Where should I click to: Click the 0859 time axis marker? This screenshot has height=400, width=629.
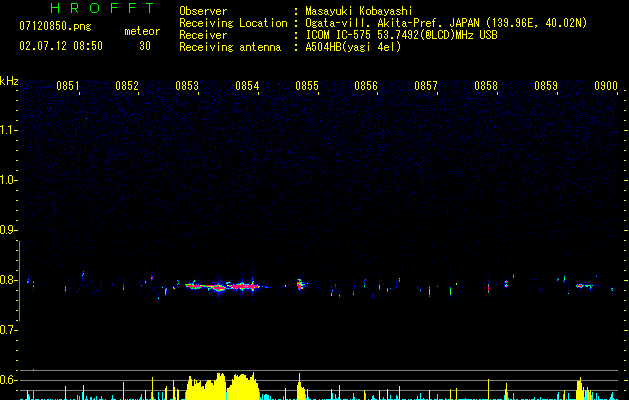point(546,86)
